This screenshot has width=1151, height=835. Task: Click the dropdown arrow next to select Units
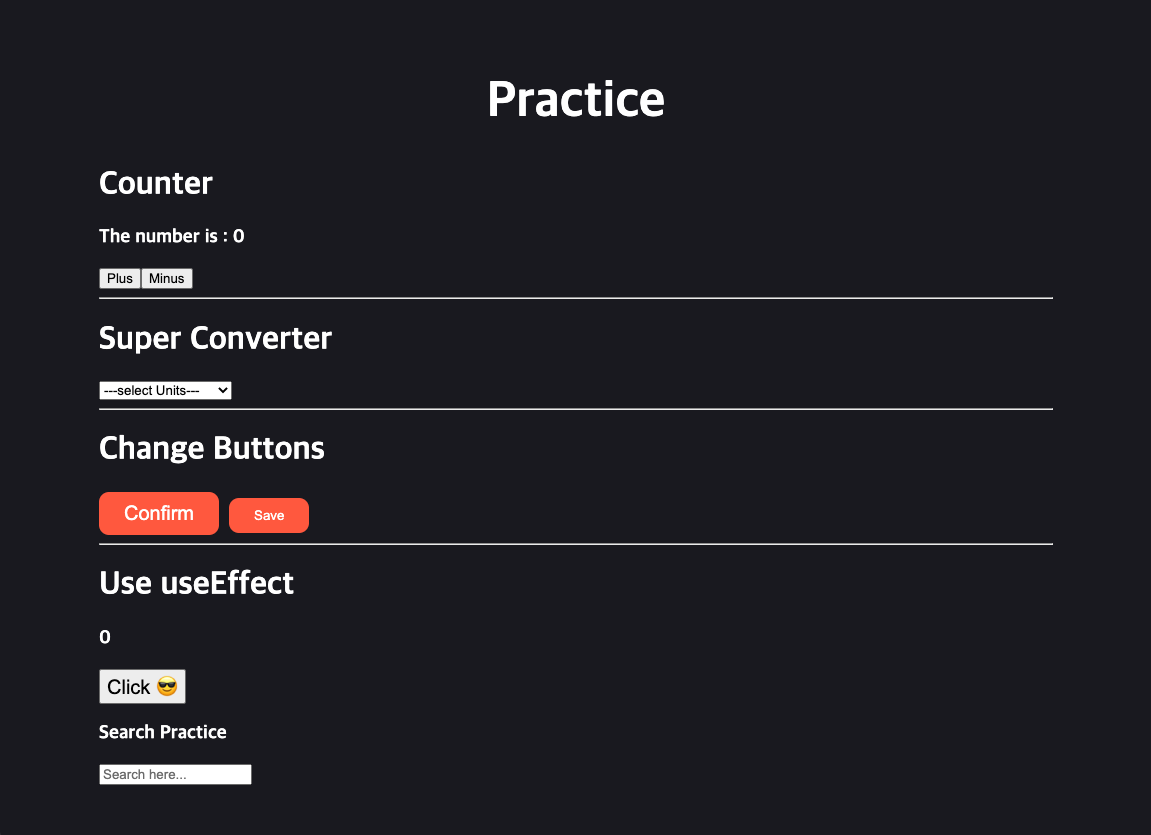(222, 390)
